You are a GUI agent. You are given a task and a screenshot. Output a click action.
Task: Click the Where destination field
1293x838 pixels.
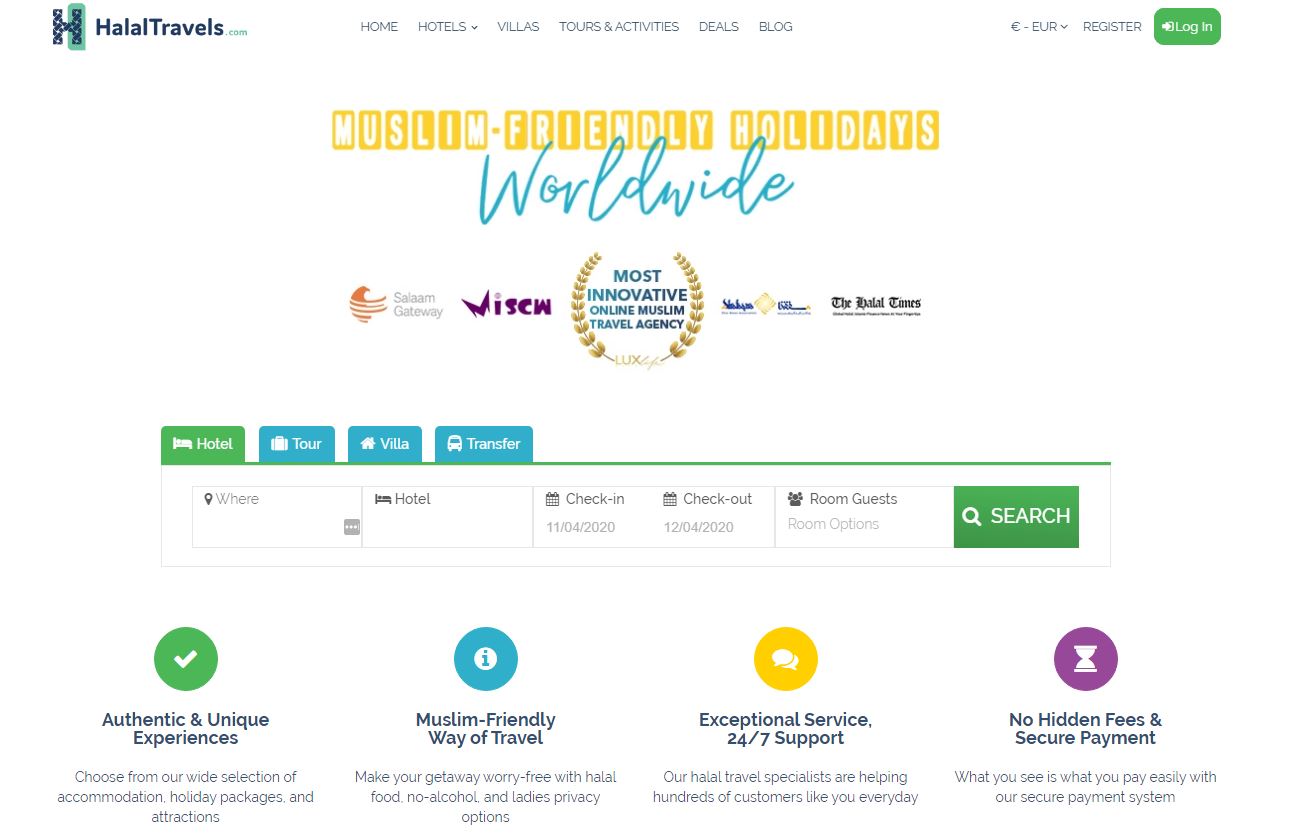click(277, 517)
